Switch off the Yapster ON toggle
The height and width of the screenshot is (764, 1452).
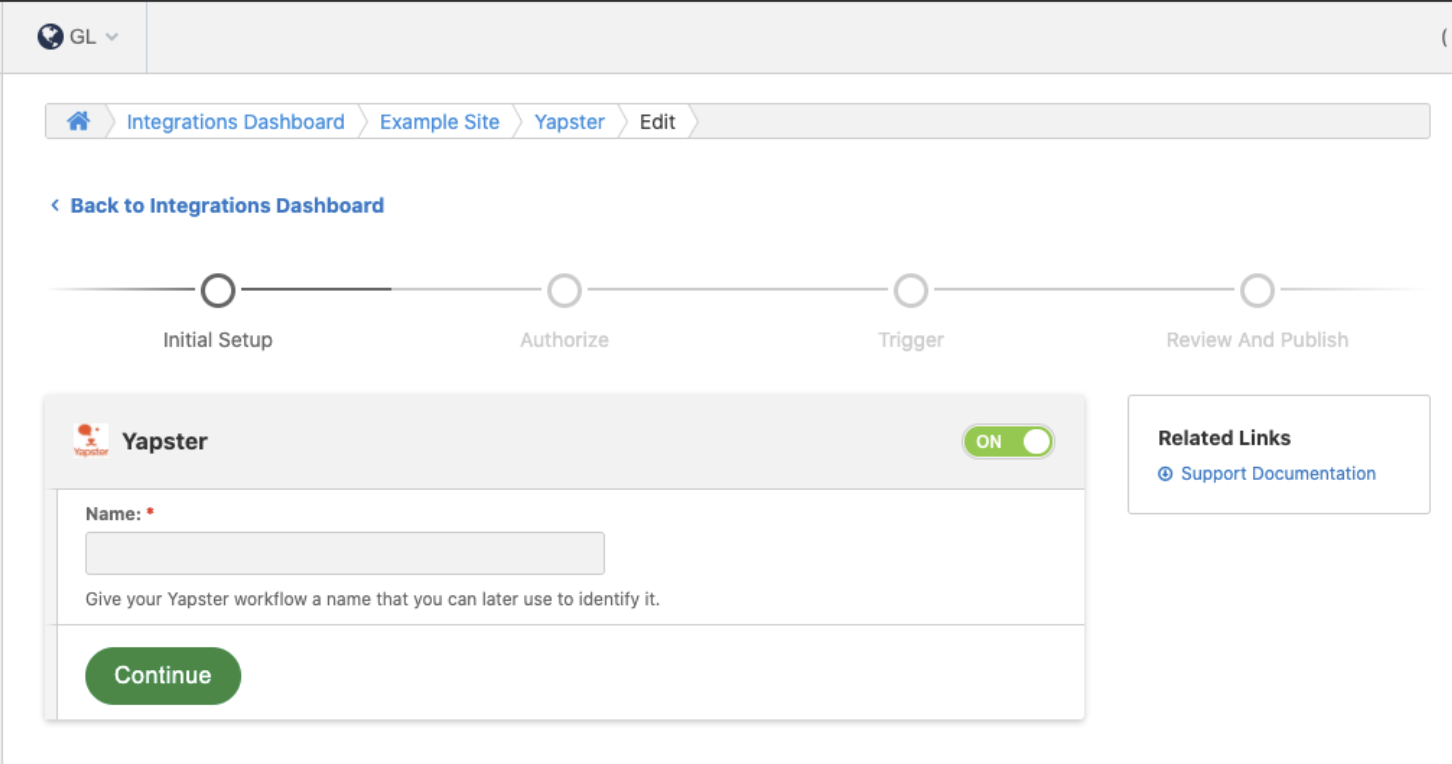(1008, 441)
